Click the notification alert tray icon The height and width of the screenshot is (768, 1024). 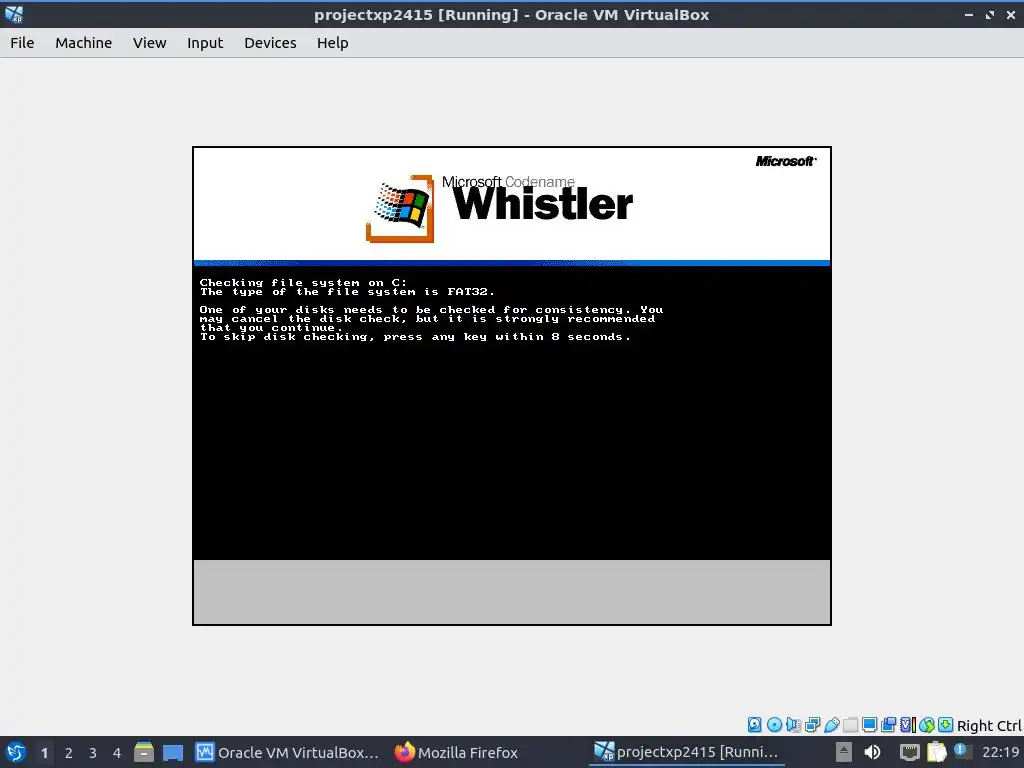960,750
